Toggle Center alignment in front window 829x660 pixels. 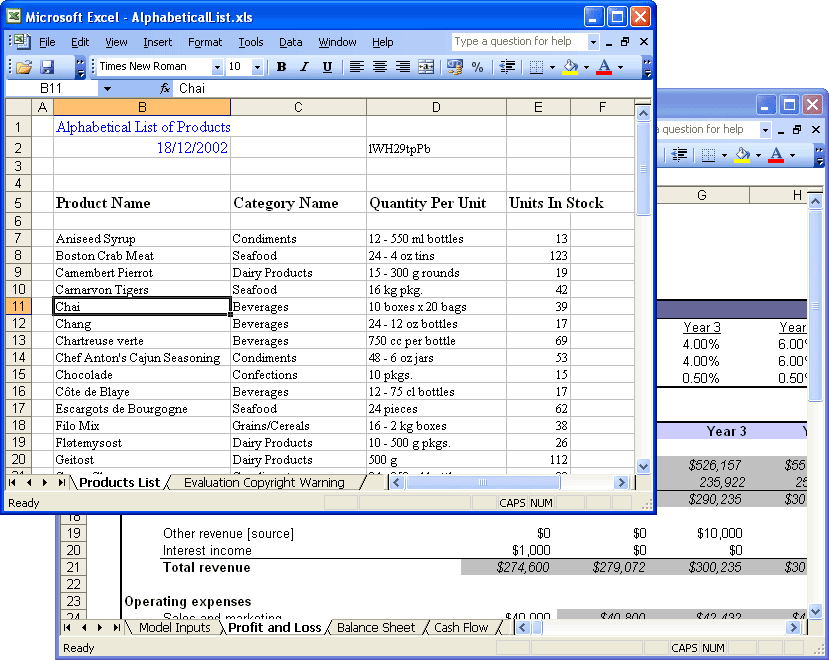pos(380,67)
